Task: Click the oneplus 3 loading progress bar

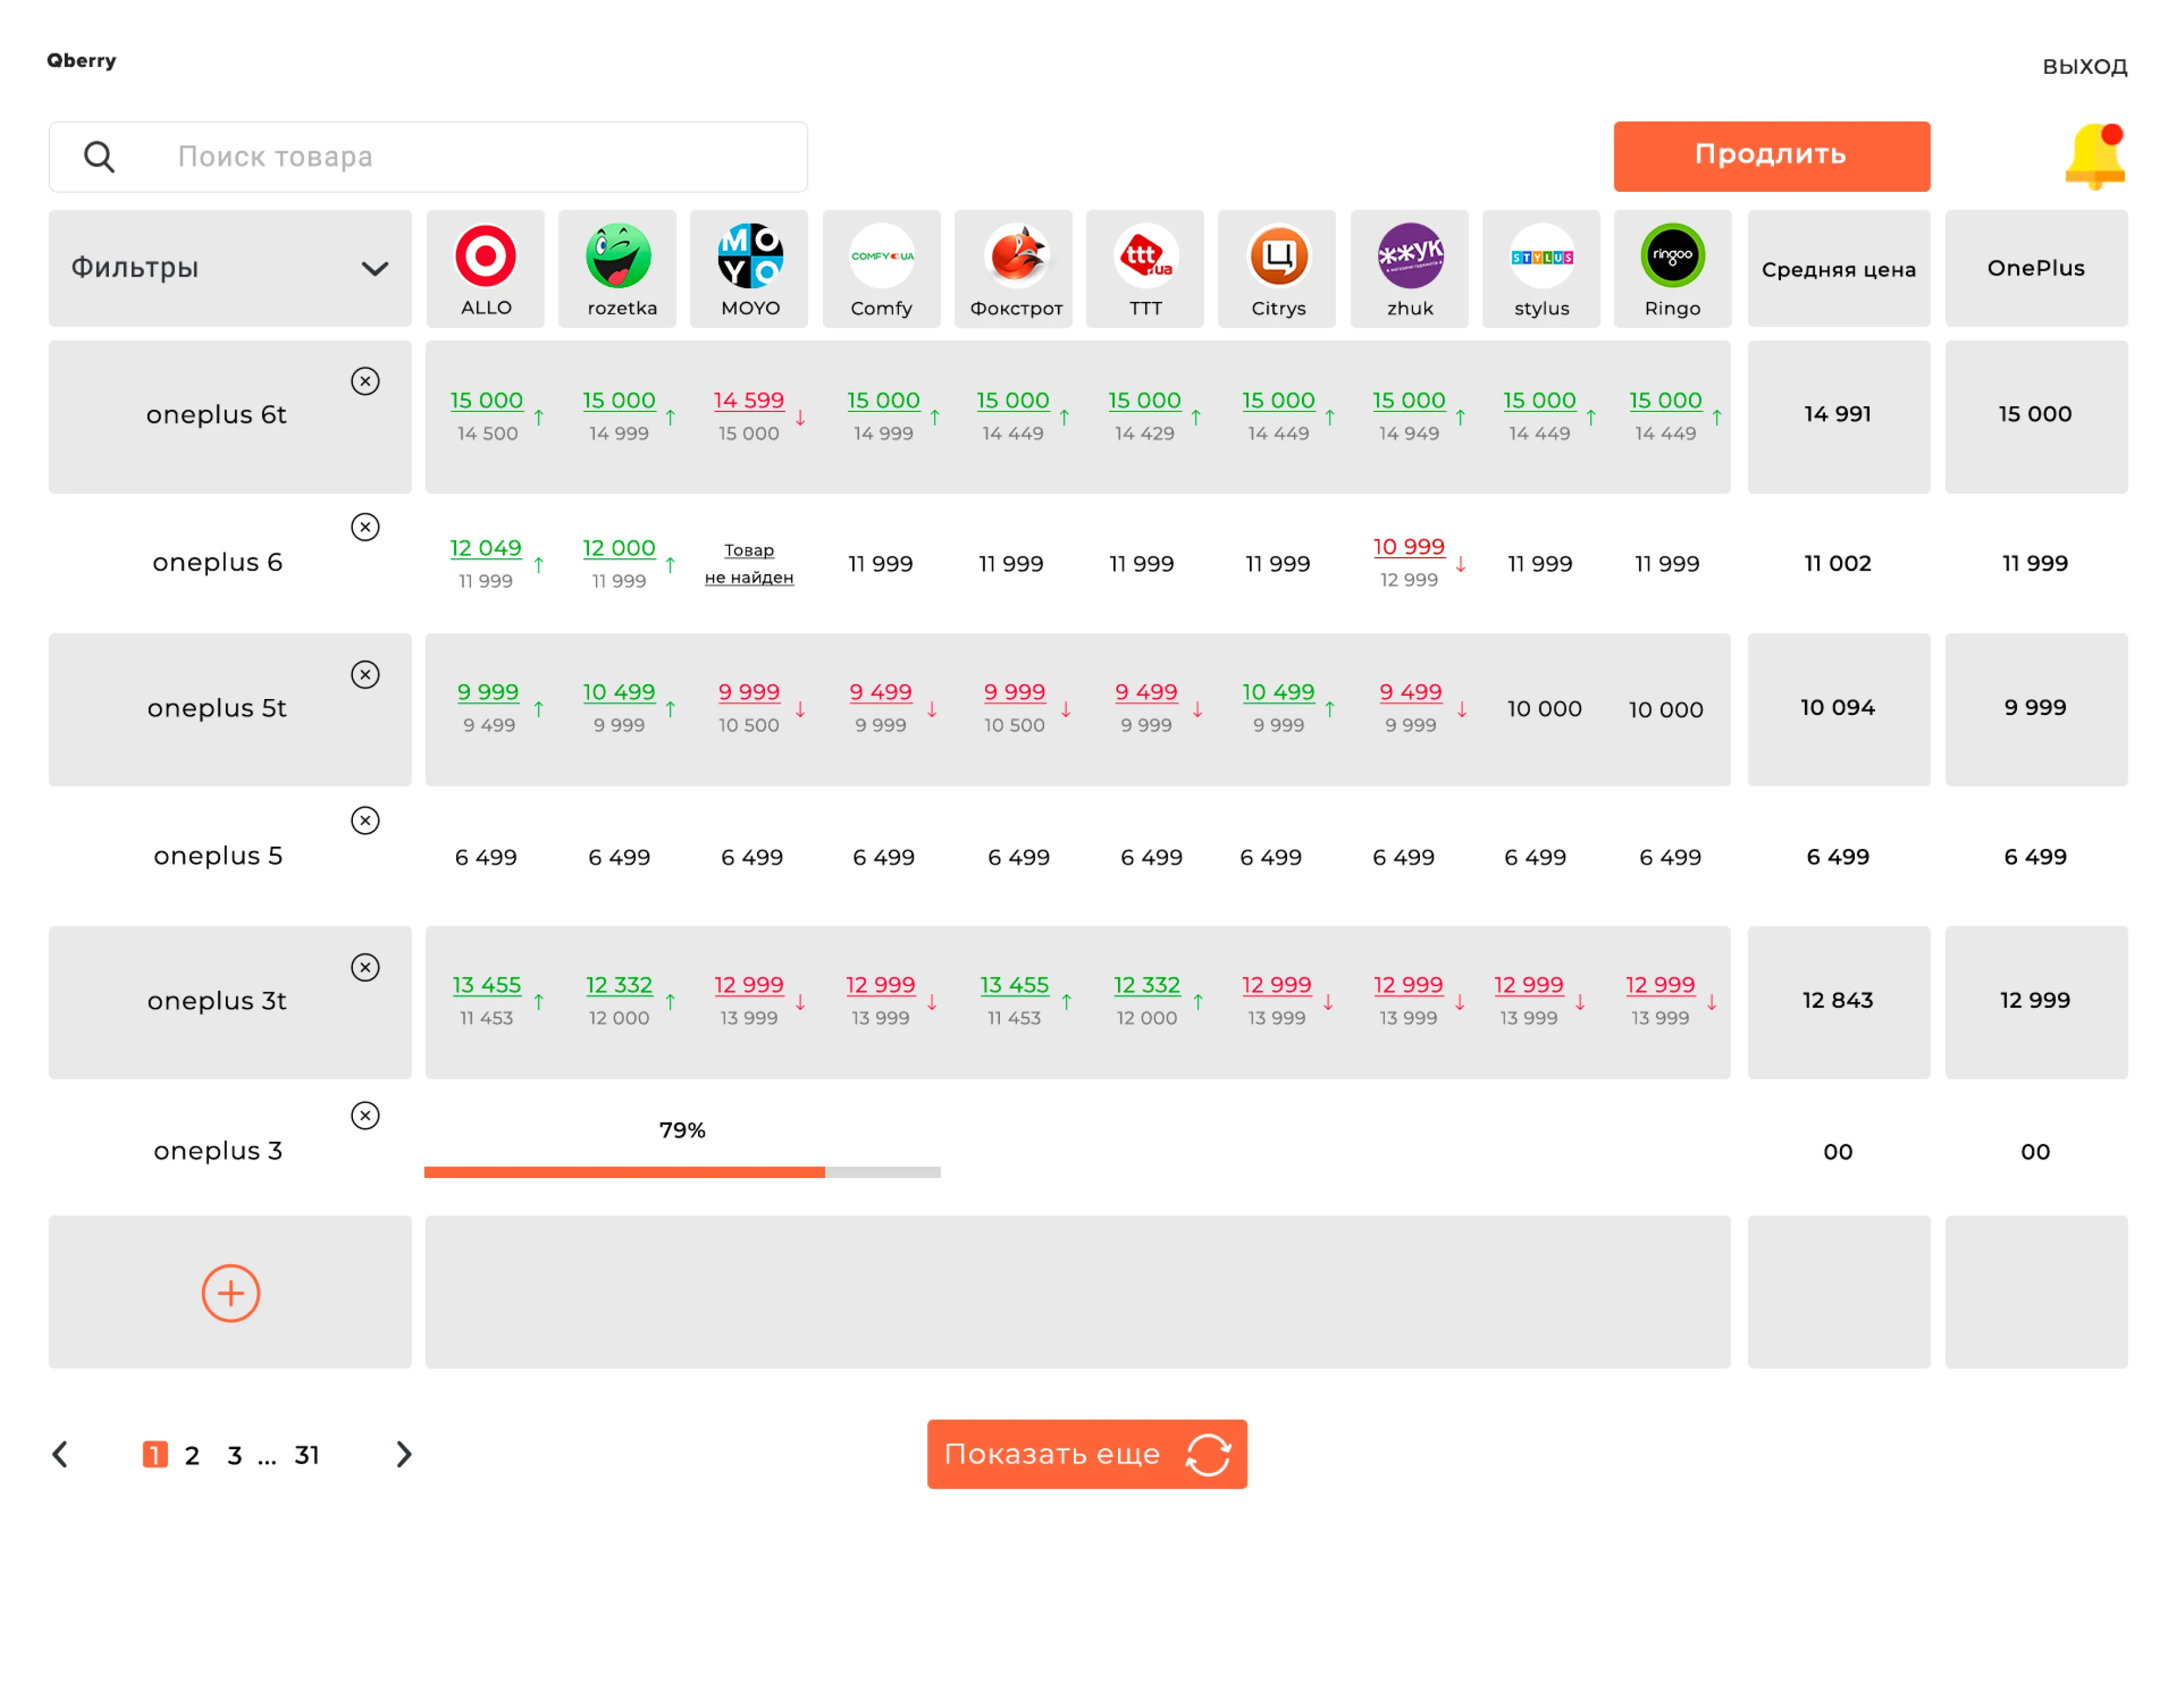Action: (682, 1172)
